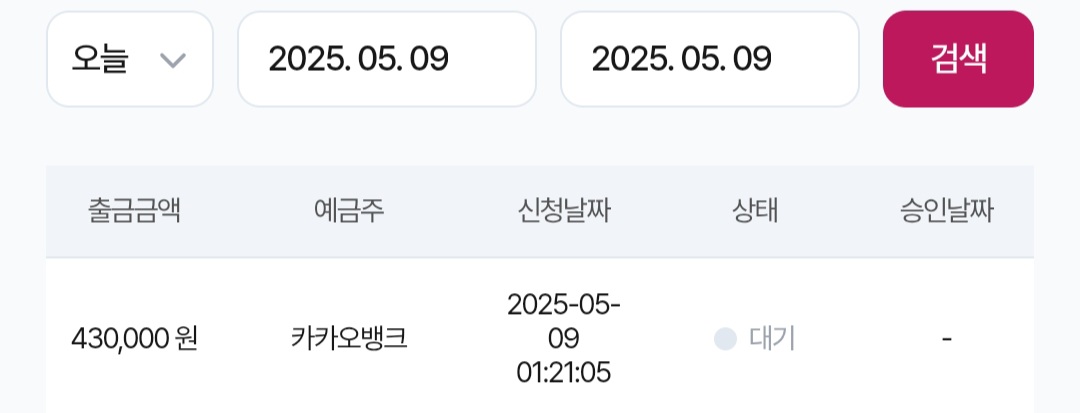Screen dimensions: 1080x413
Task: Click the end date field beside 검색
Action: click(709, 60)
